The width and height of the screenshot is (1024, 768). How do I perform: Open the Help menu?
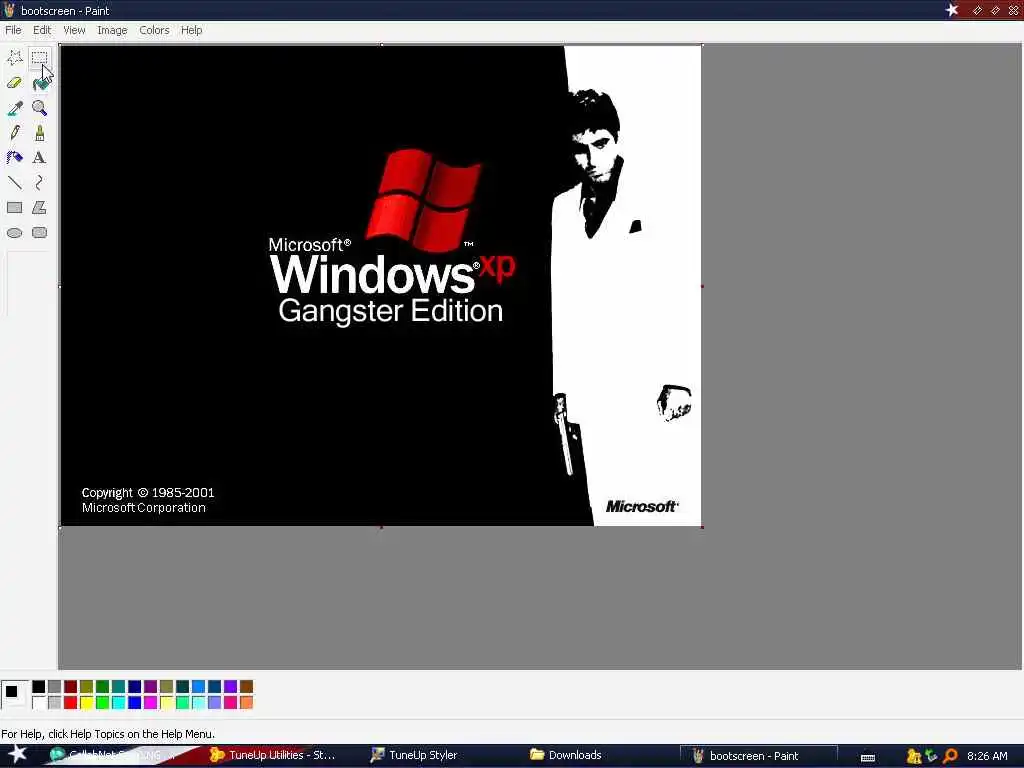click(191, 30)
